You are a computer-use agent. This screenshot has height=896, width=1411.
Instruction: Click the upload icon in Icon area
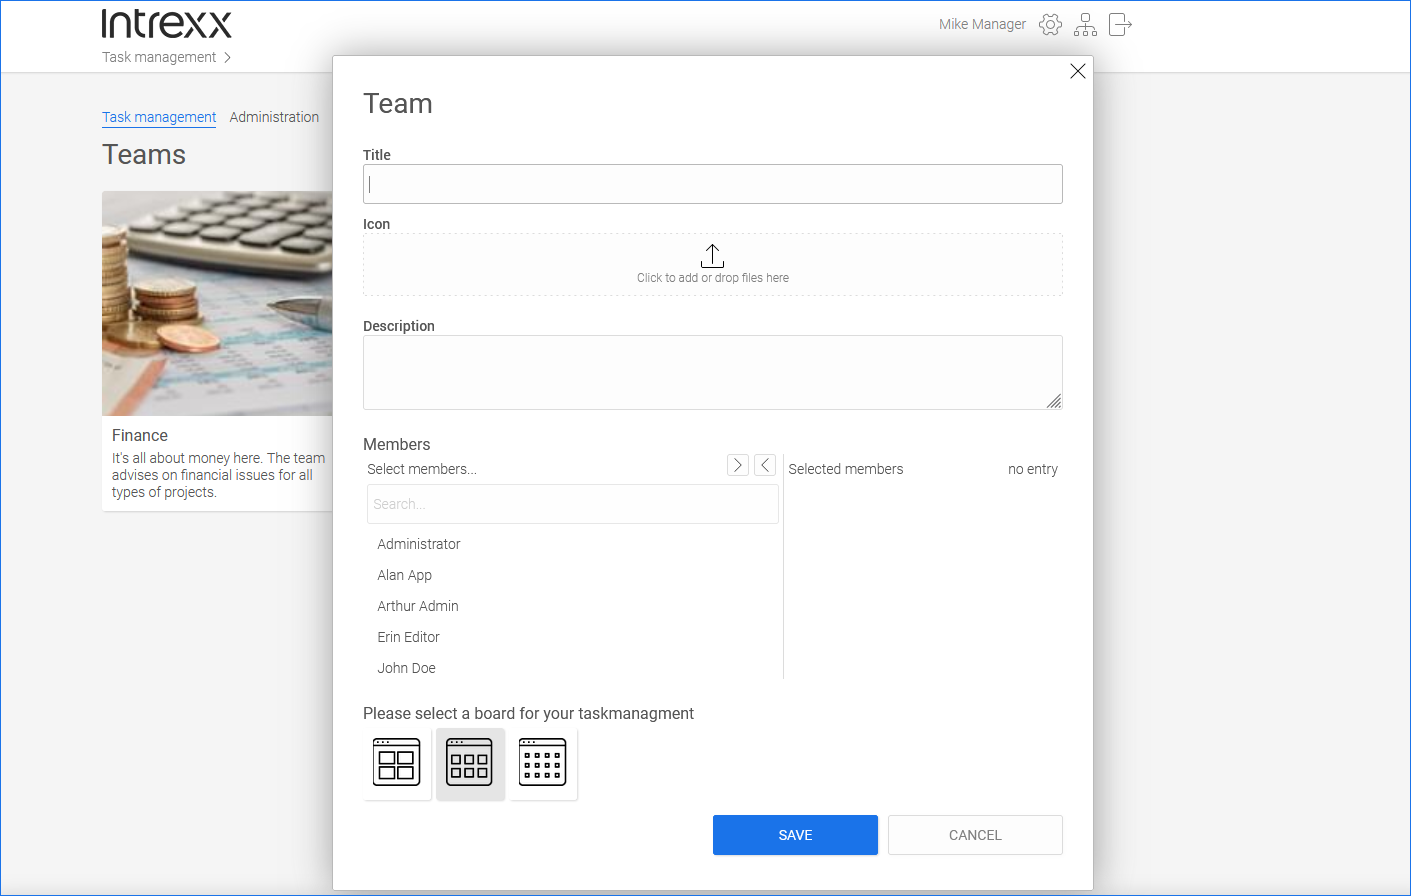pyautogui.click(x=712, y=256)
